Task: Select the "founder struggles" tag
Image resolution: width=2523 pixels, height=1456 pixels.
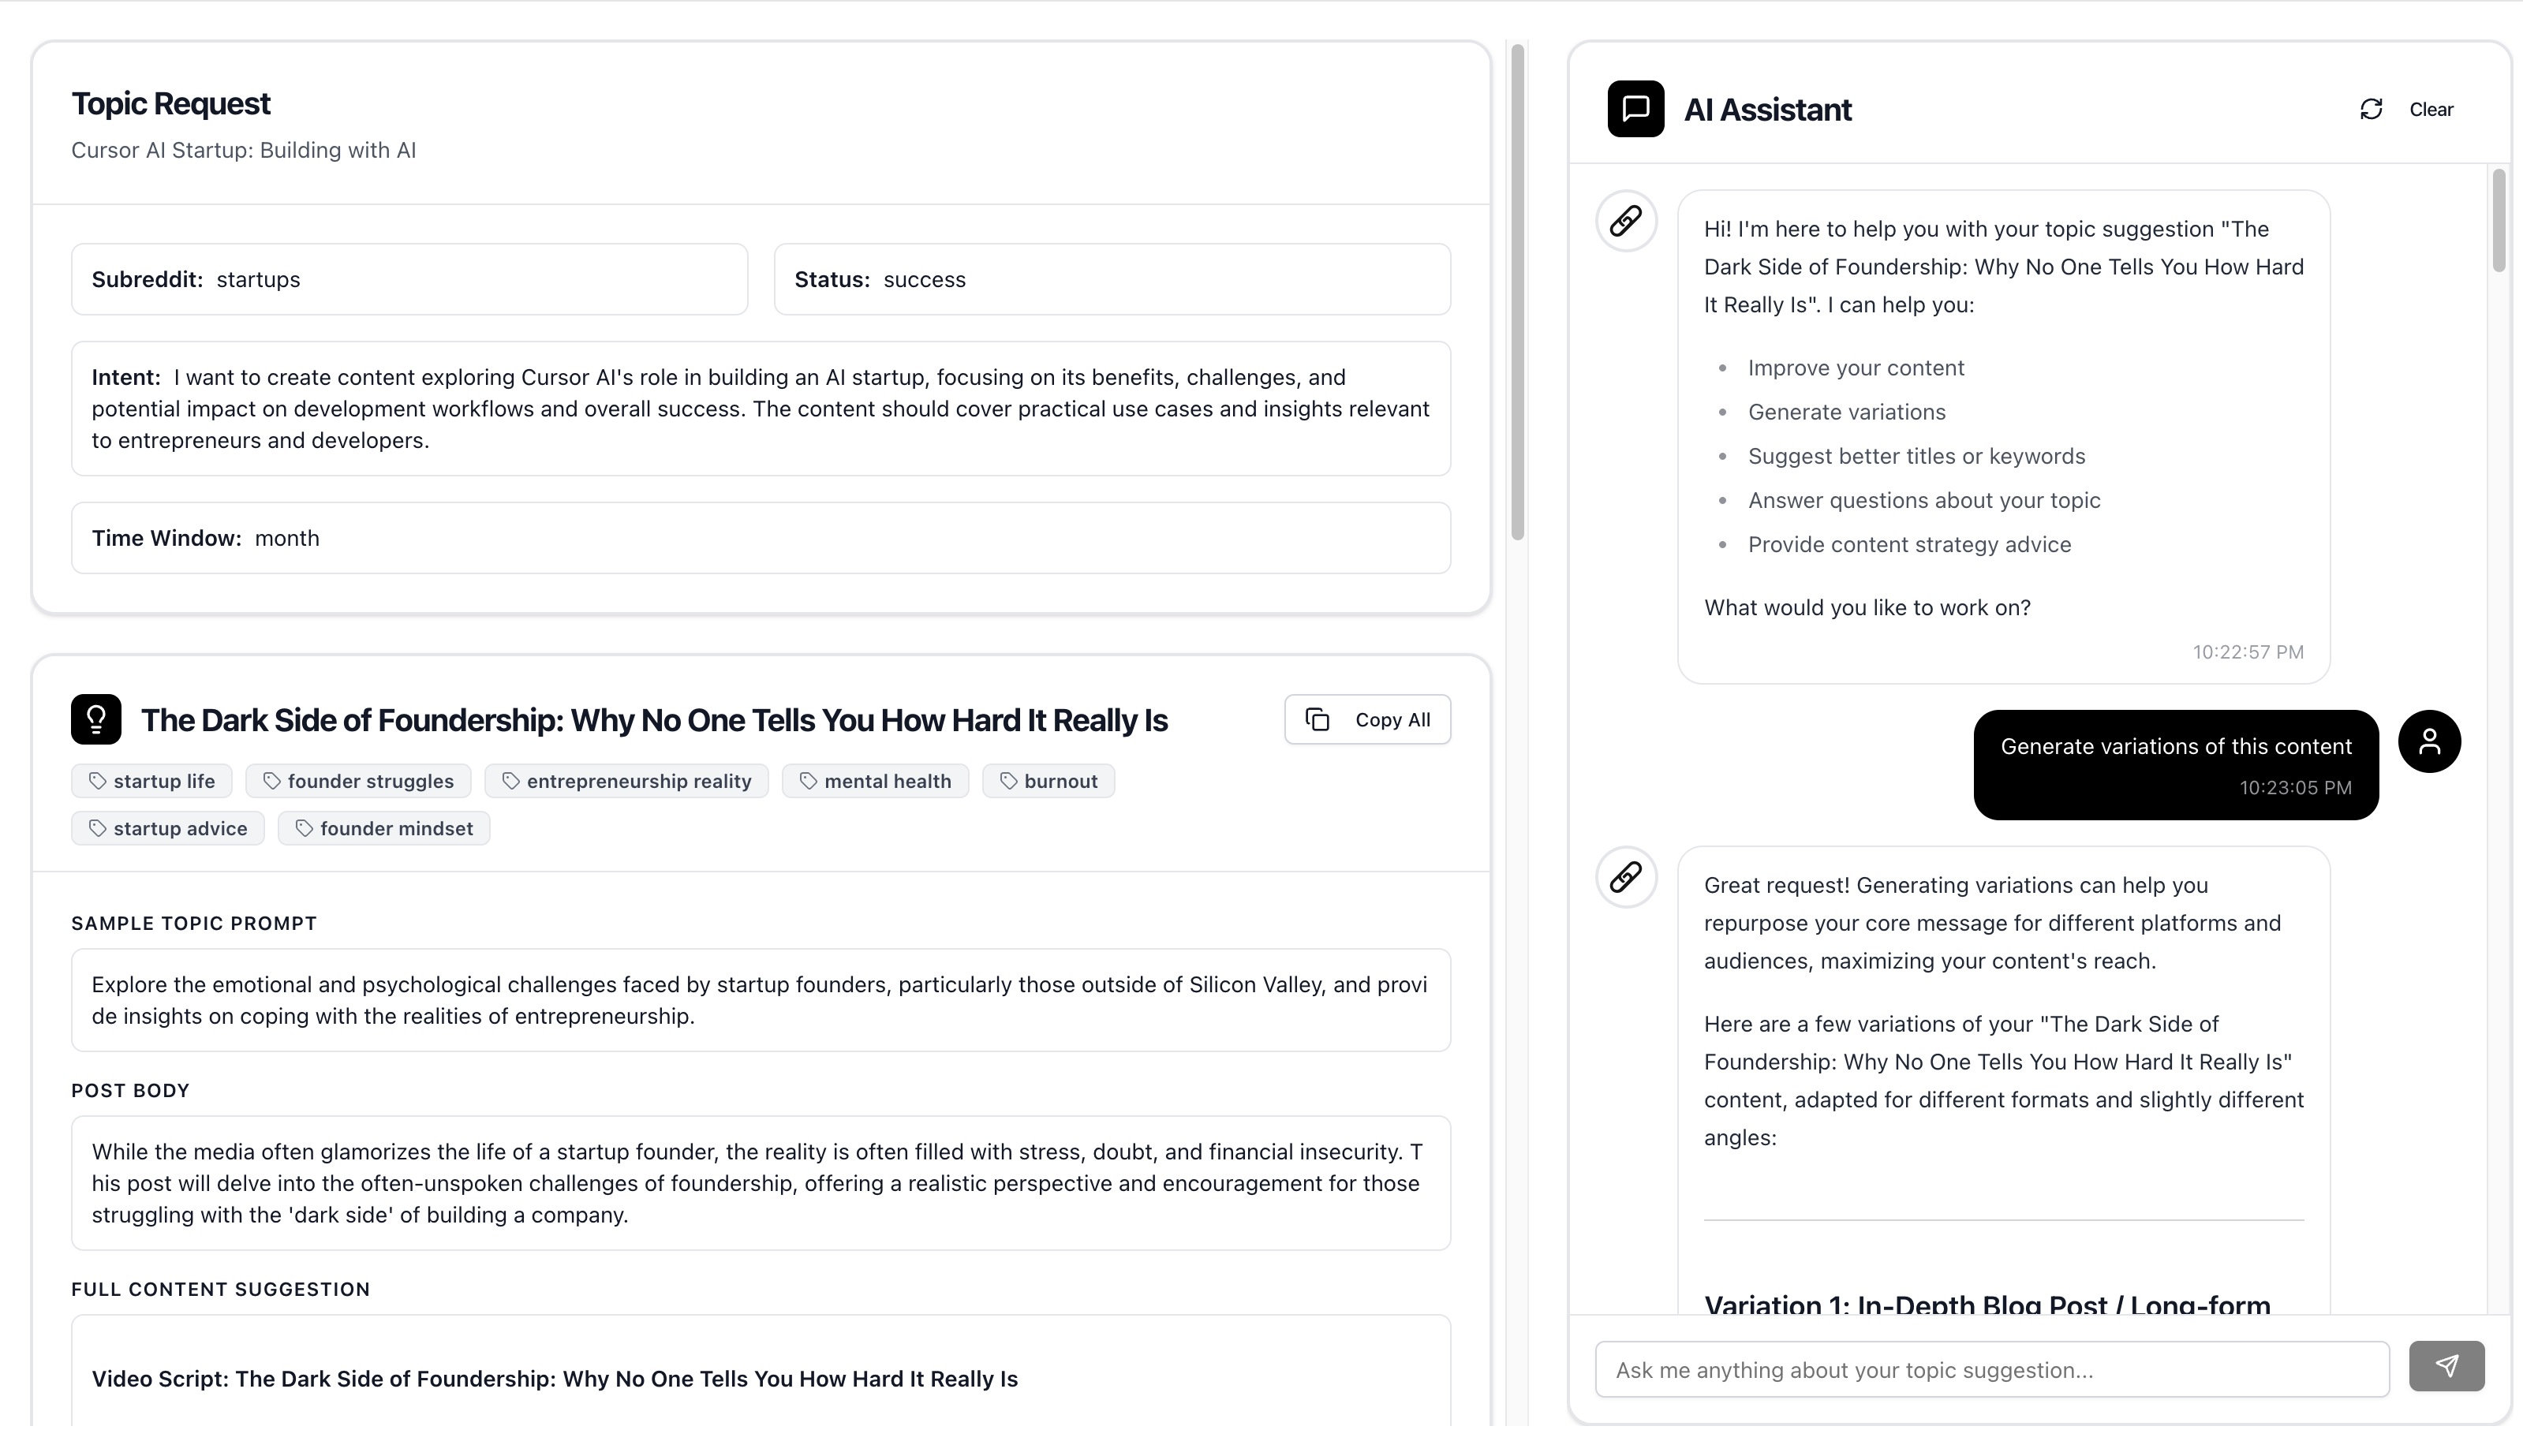Action: pos(357,781)
